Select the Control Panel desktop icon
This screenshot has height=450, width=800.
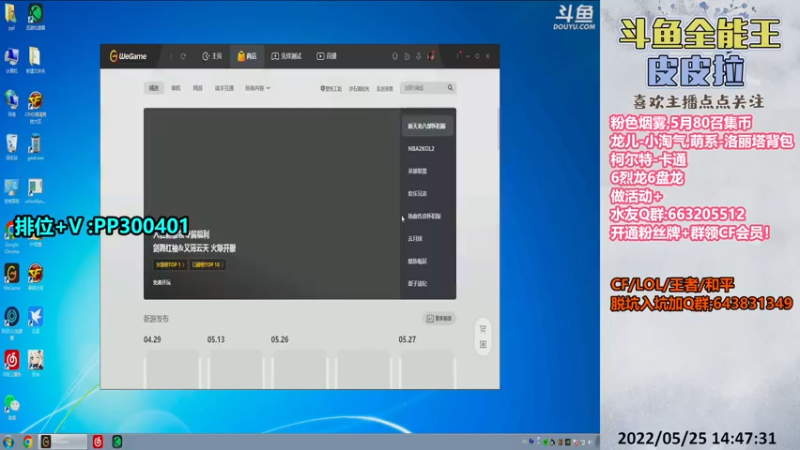pyautogui.click(x=11, y=191)
